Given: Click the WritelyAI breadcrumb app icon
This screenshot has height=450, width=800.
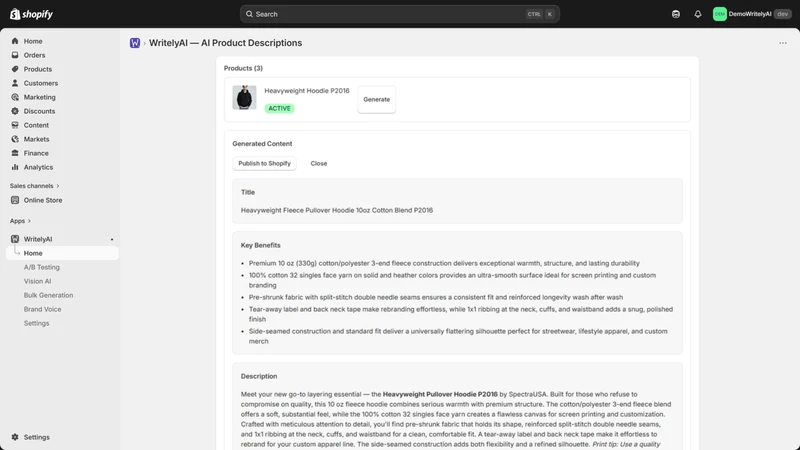Looking at the screenshot, I should [135, 43].
